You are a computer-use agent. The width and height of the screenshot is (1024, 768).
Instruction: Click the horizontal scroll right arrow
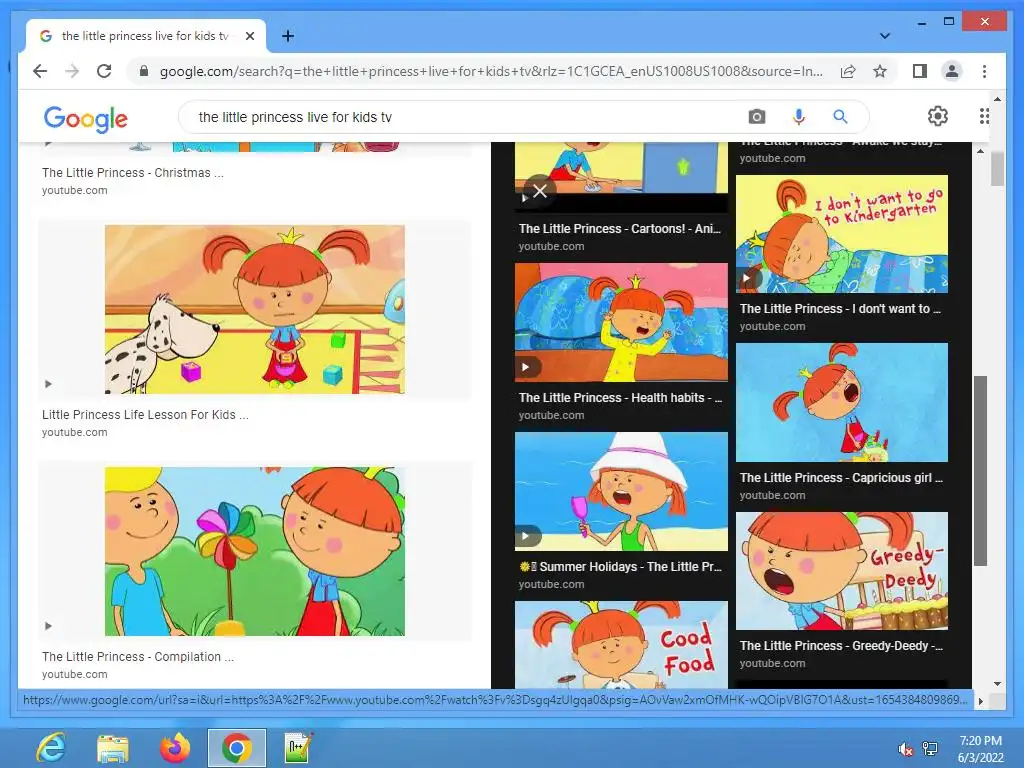click(980, 701)
